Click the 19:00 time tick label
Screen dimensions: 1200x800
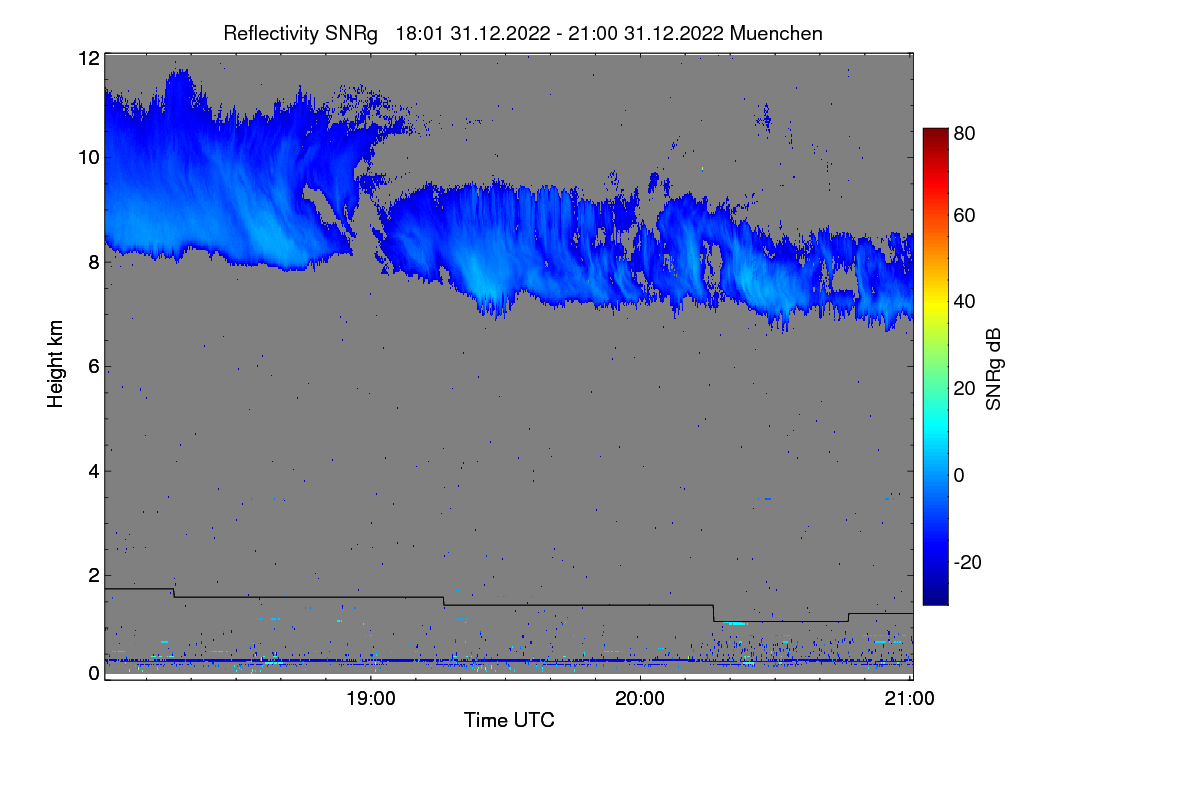coord(371,700)
